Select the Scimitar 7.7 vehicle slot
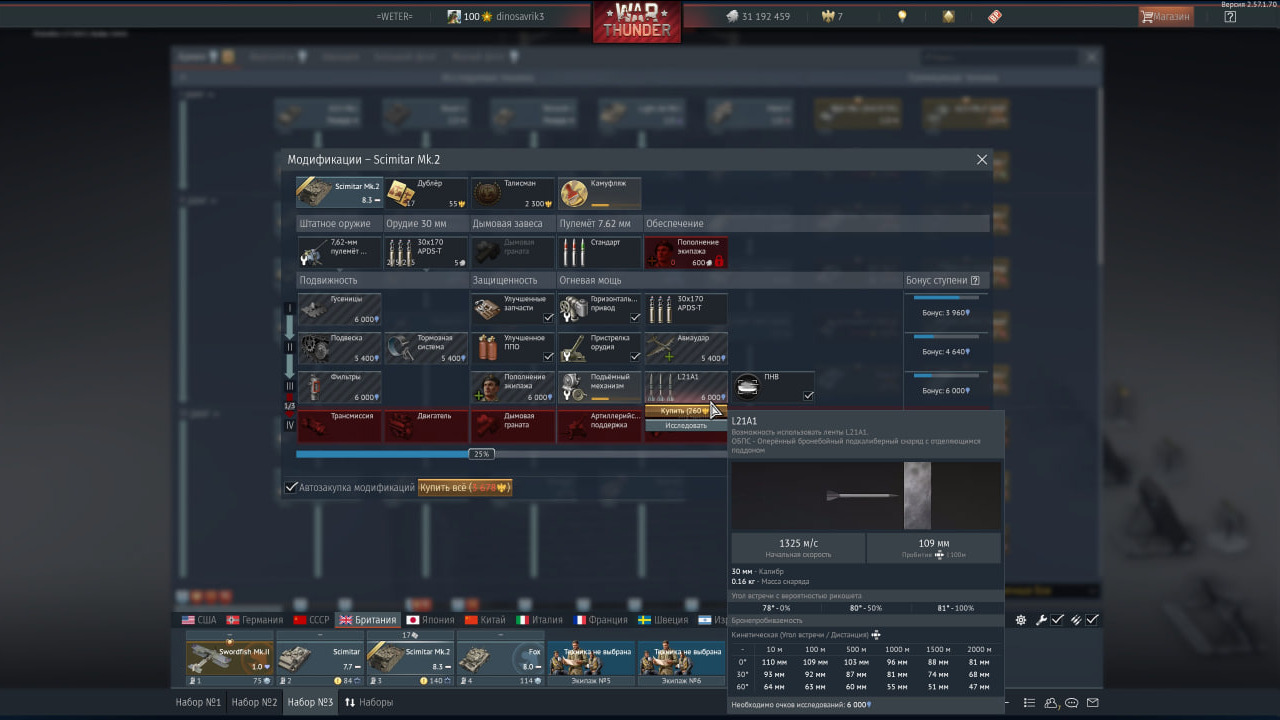 coord(320,659)
